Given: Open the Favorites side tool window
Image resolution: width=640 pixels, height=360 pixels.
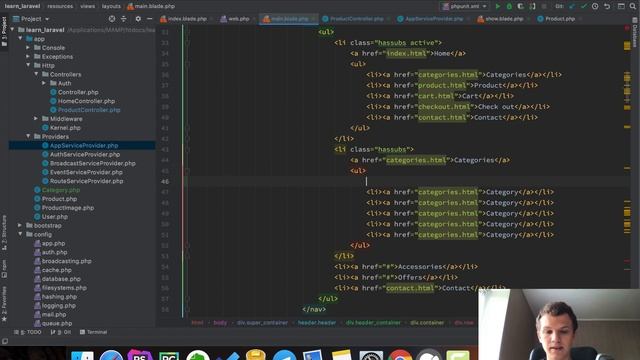Looking at the screenshot, I should 4,304.
